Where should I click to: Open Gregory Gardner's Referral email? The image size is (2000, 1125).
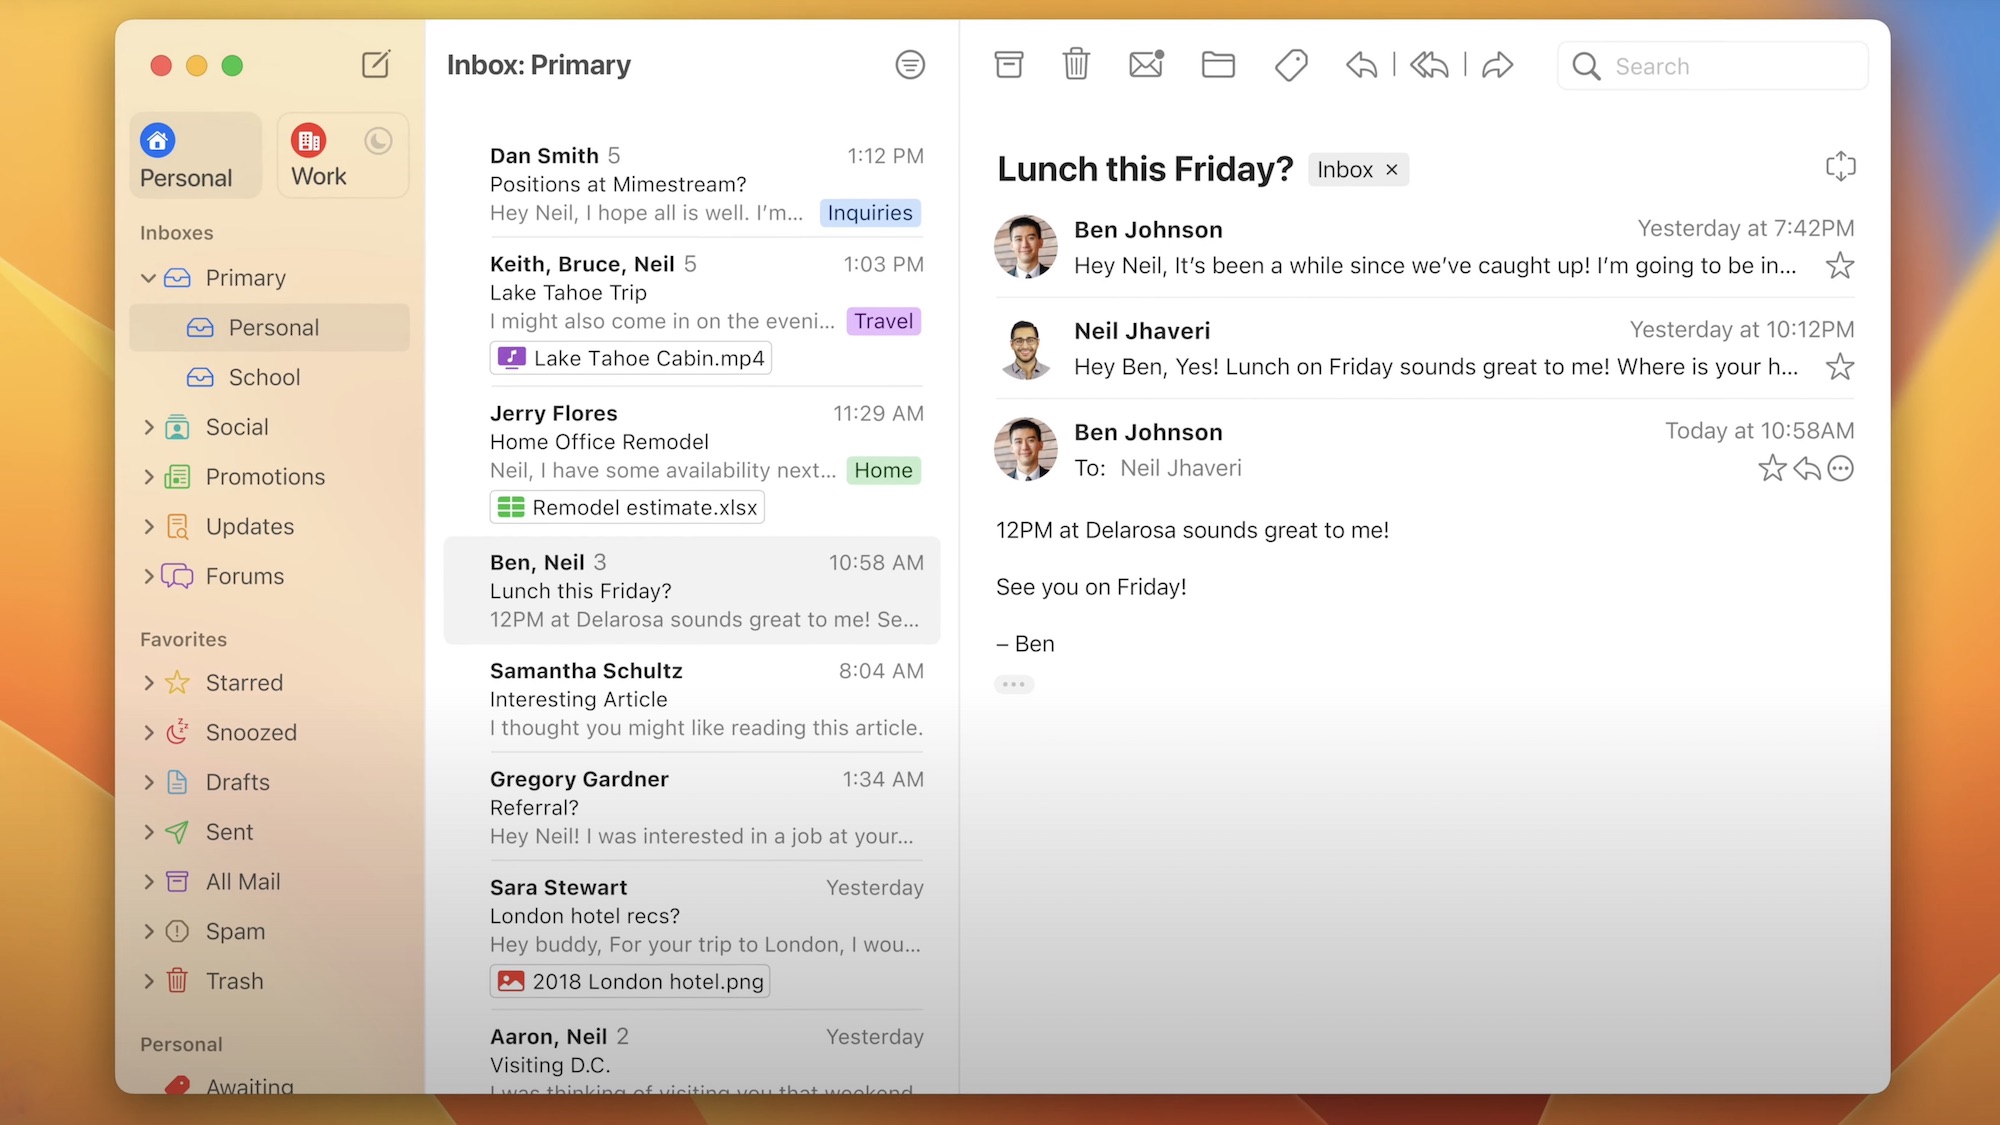692,808
